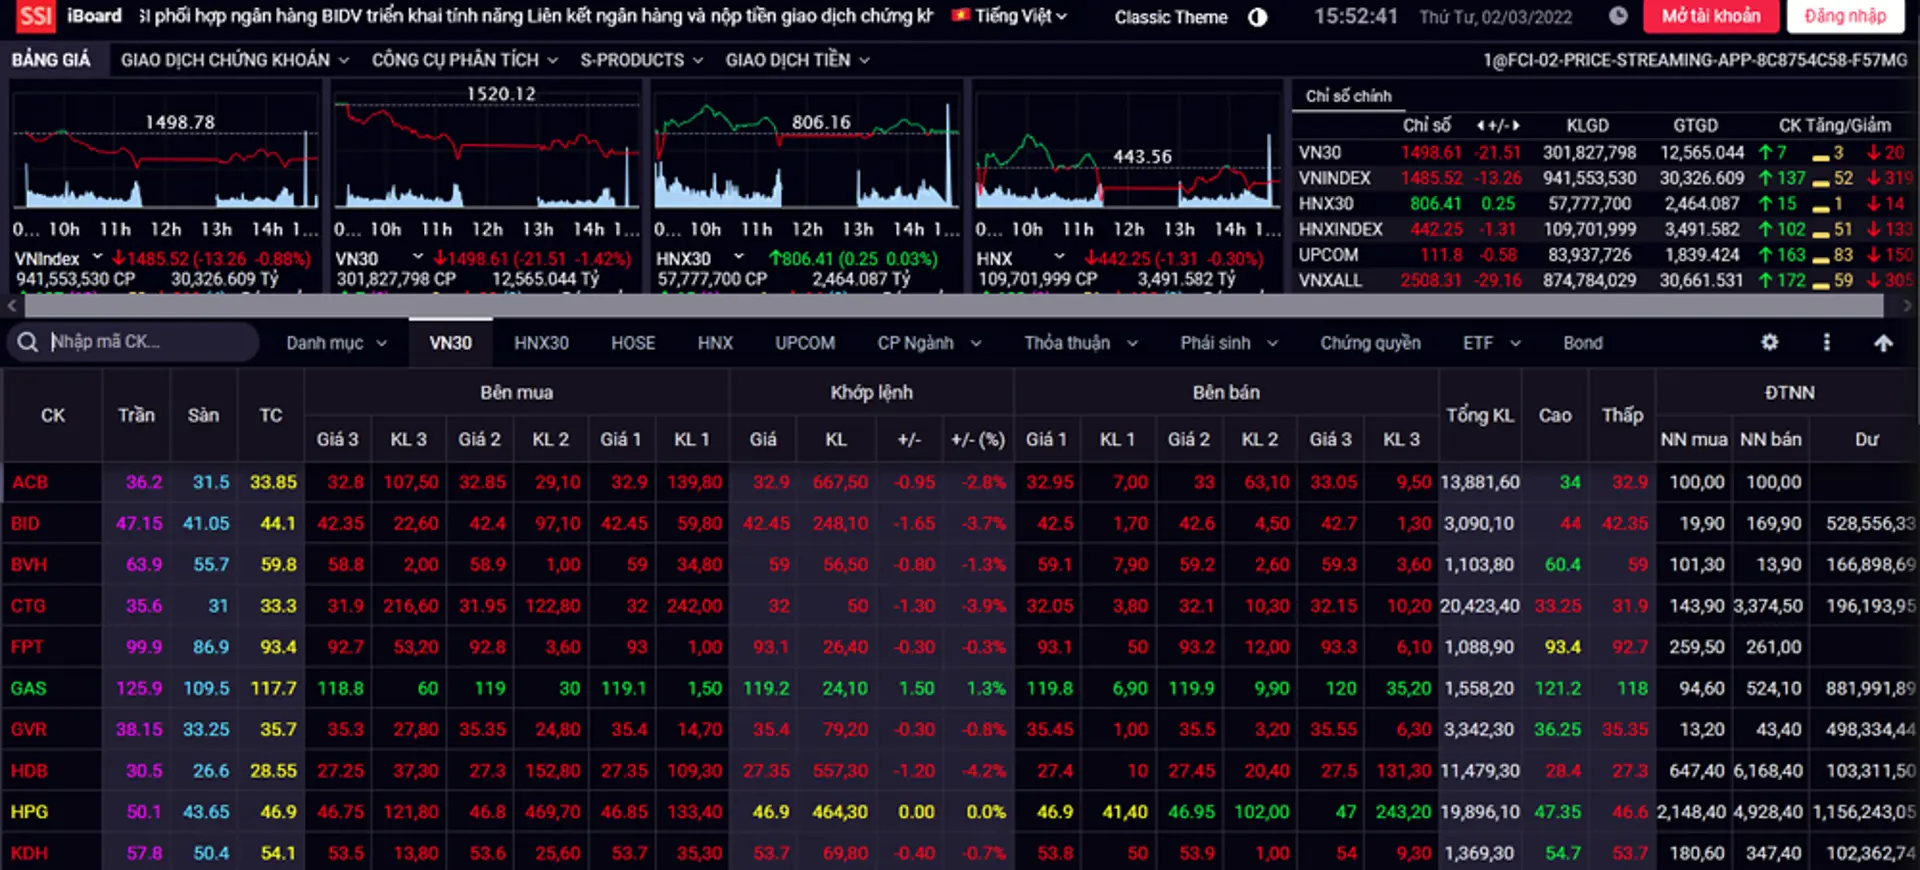Open the VNIndex mini chart
The height and width of the screenshot is (870, 1920).
pyautogui.click(x=165, y=150)
